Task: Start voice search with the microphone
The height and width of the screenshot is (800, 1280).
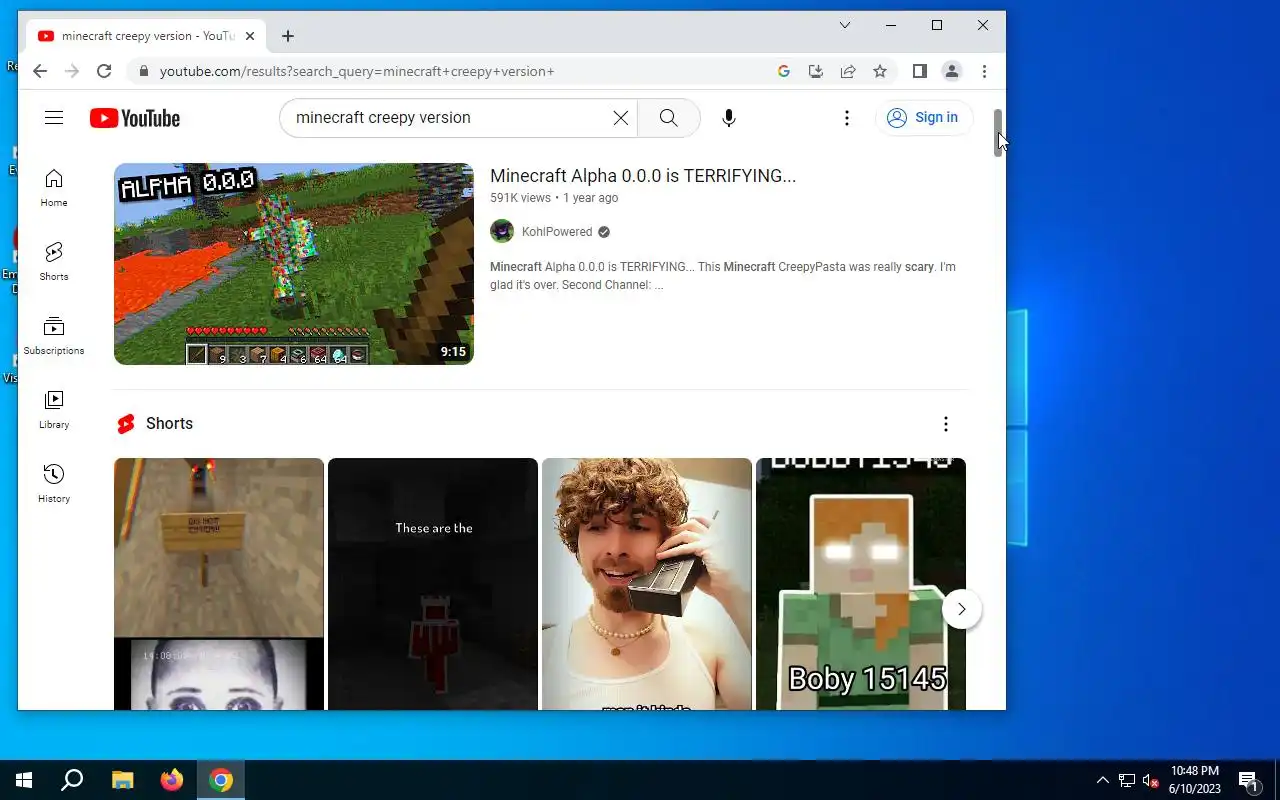Action: click(x=729, y=118)
